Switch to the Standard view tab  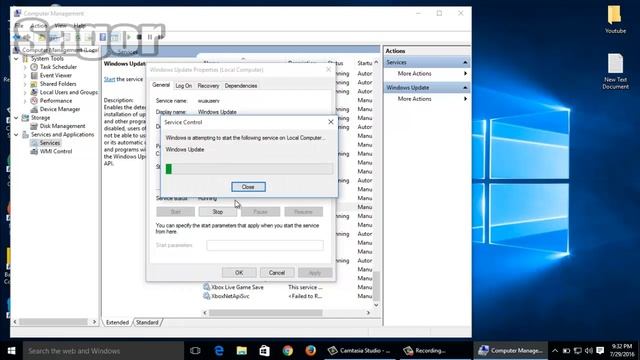click(147, 322)
